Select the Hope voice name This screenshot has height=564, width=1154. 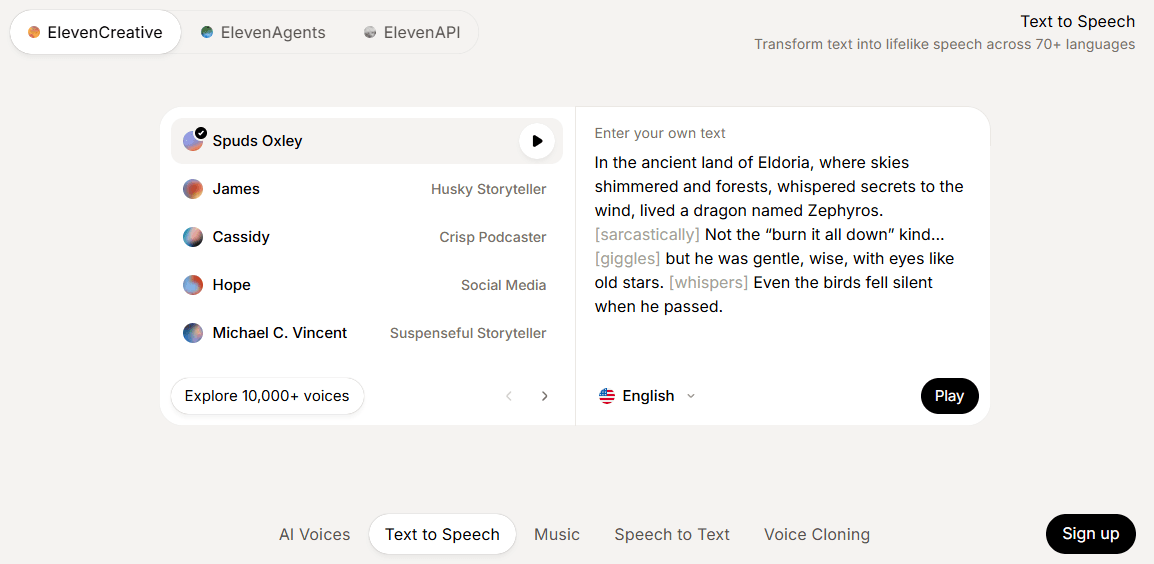coord(232,285)
